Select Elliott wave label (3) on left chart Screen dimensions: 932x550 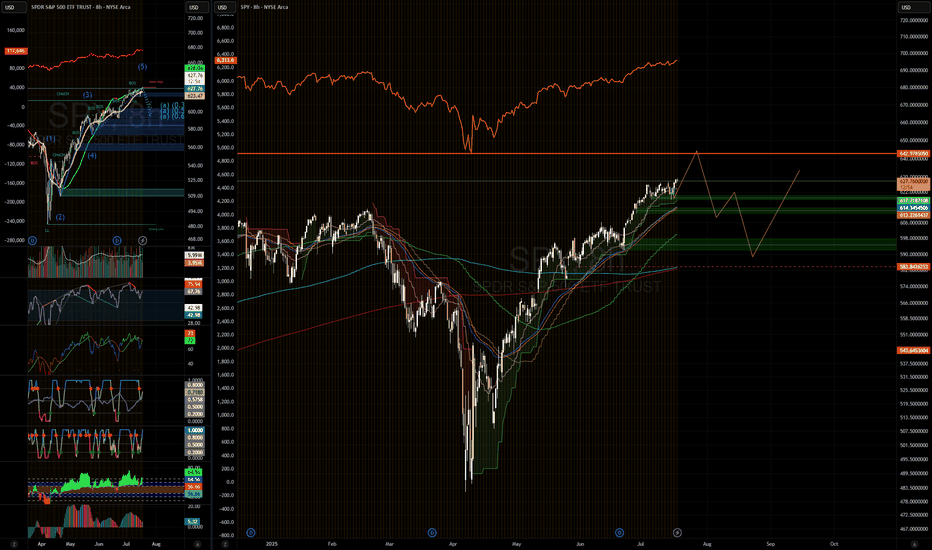pyautogui.click(x=87, y=95)
